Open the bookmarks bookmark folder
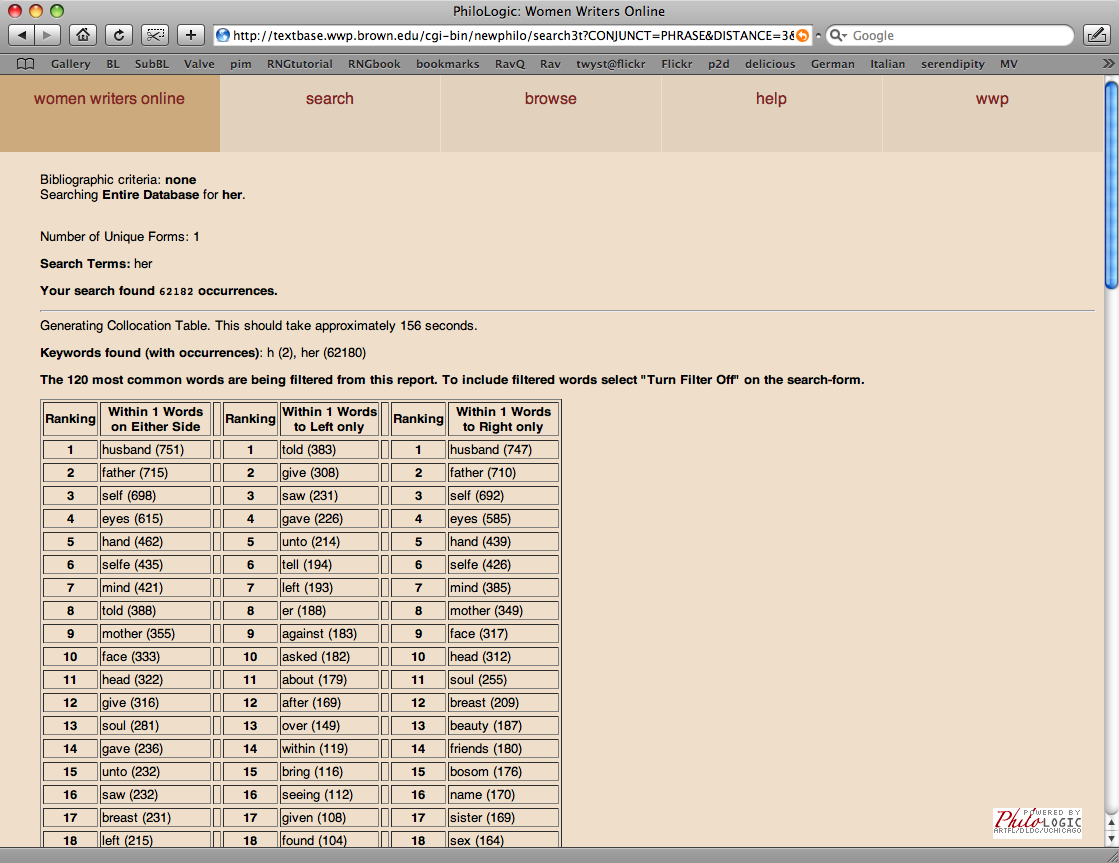The image size is (1119, 863). (447, 64)
